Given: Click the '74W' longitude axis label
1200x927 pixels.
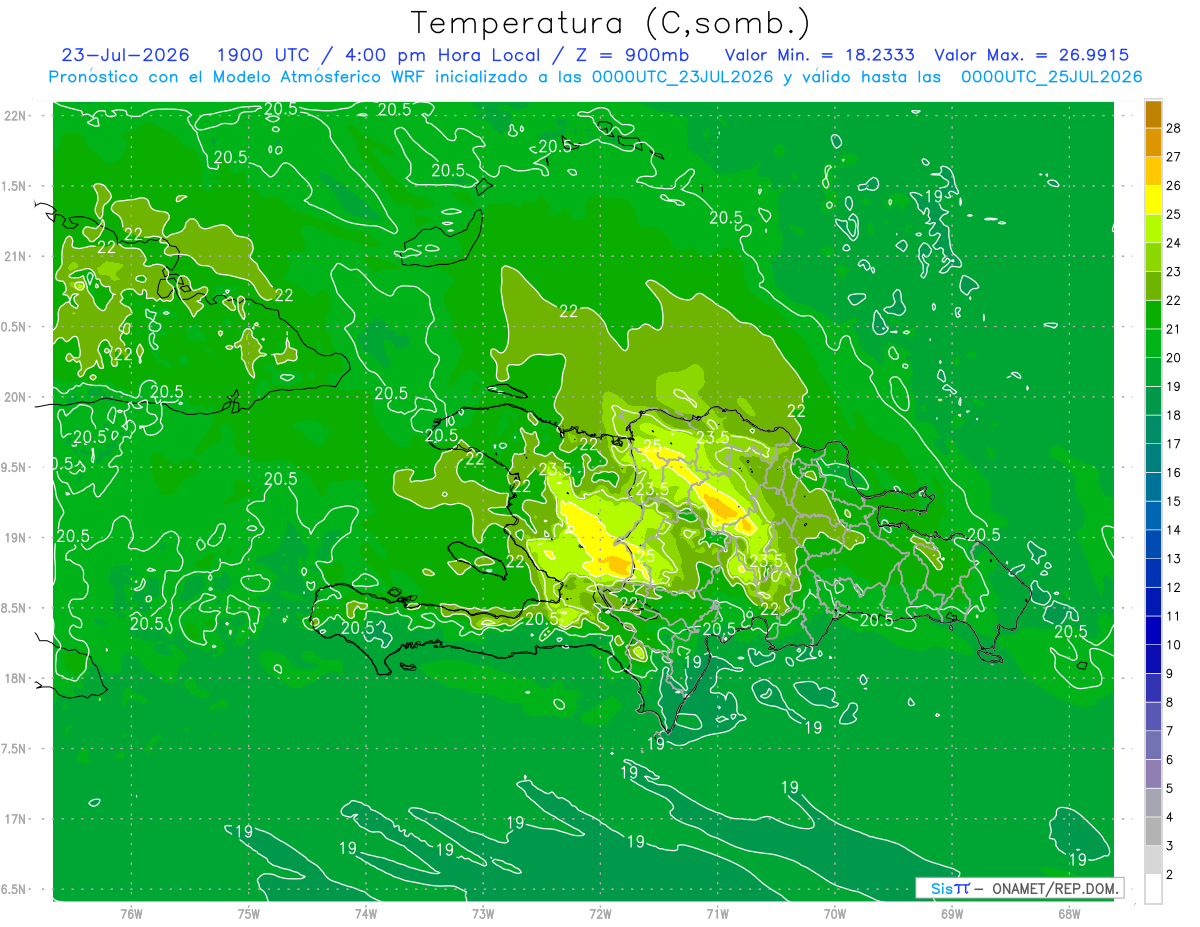Looking at the screenshot, I should pyautogui.click(x=366, y=913).
